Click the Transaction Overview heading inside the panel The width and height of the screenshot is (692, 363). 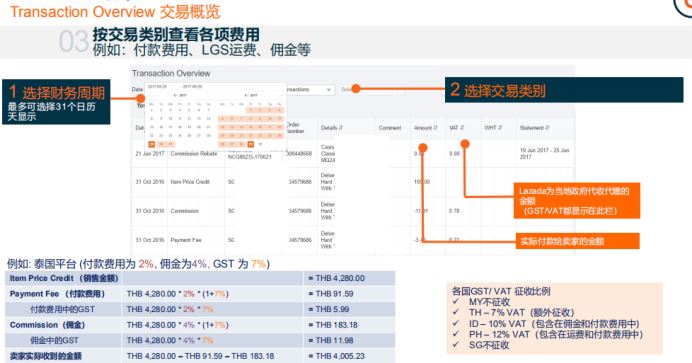[171, 73]
